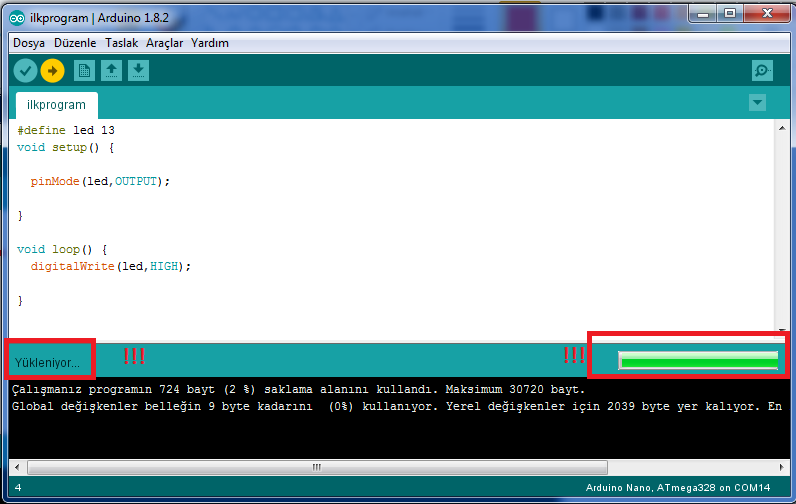This screenshot has height=504, width=796.
Task: Click the line number 4 in status bar
Action: pos(18,488)
